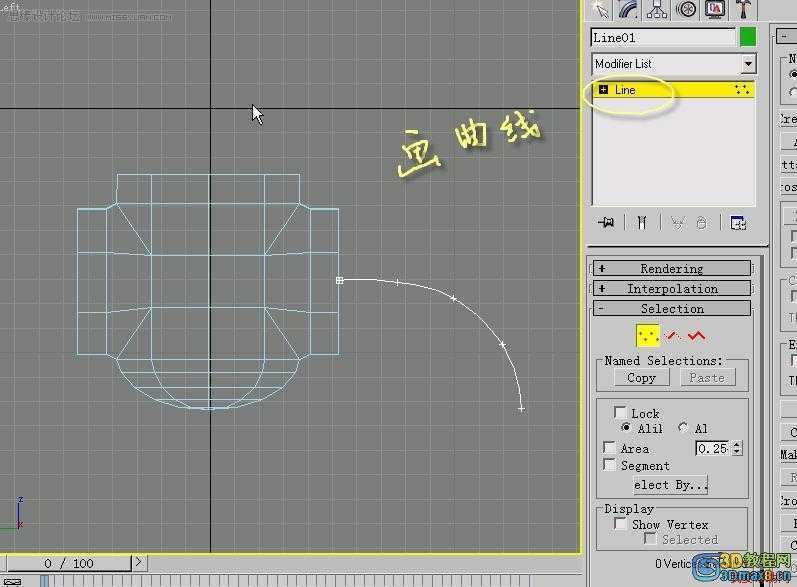Image resolution: width=797 pixels, height=587 pixels.
Task: Click the time slider right arrow
Action: (x=139, y=563)
